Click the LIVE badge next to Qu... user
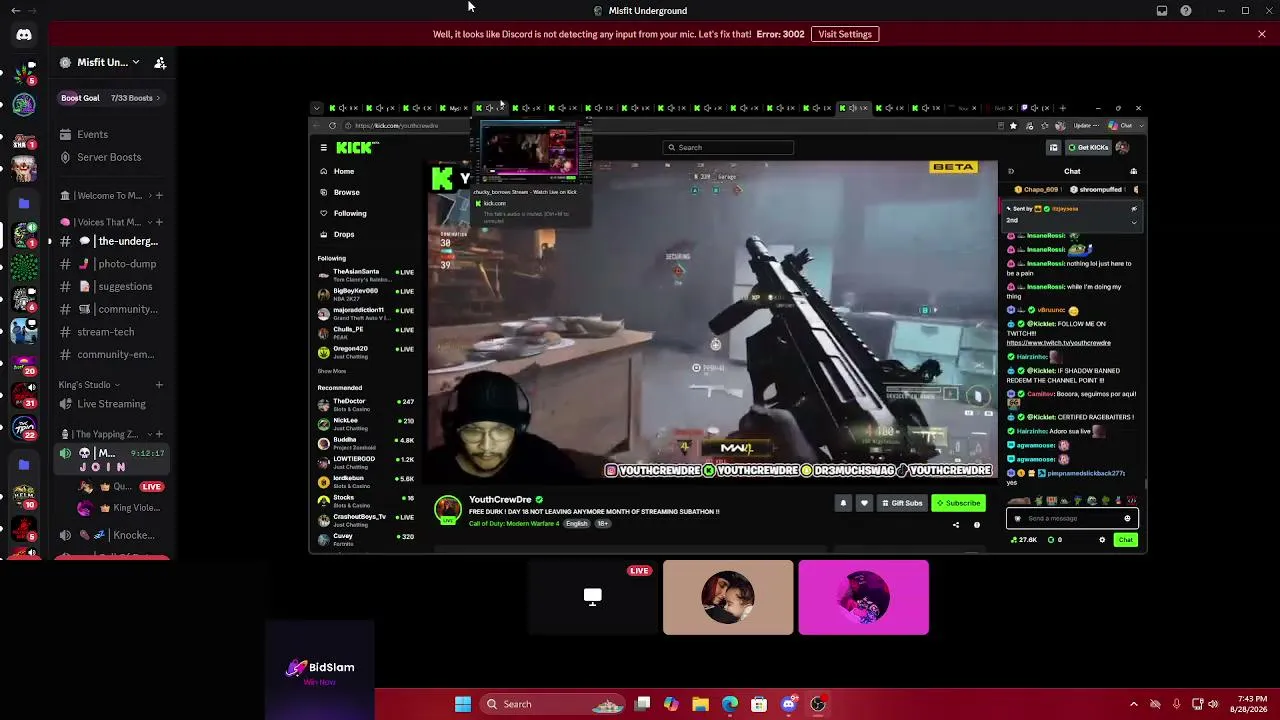The height and width of the screenshot is (720, 1280). point(151,487)
